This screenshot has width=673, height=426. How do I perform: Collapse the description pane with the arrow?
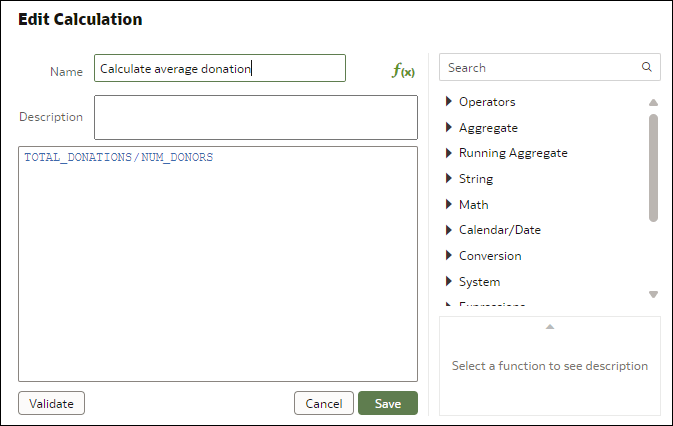coord(550,327)
